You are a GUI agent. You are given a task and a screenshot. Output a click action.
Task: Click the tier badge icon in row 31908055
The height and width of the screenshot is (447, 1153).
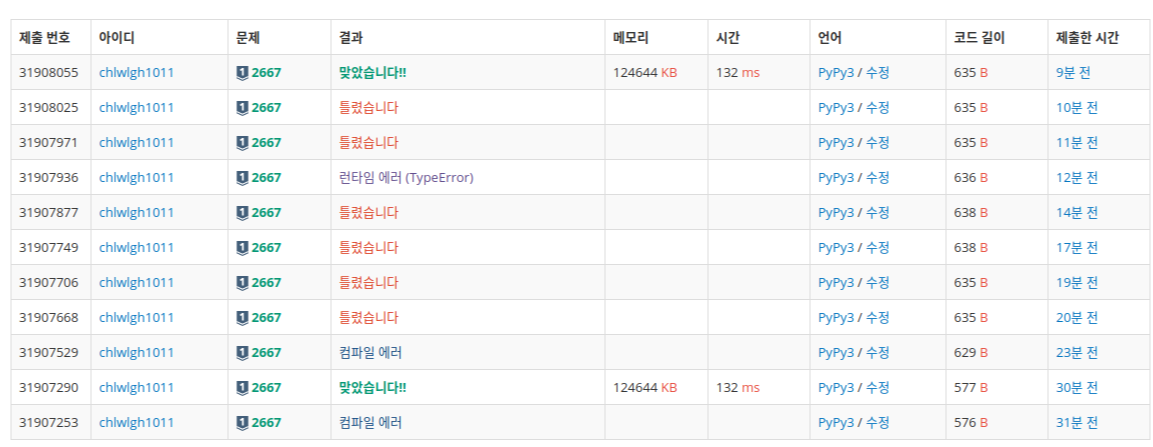[242, 72]
